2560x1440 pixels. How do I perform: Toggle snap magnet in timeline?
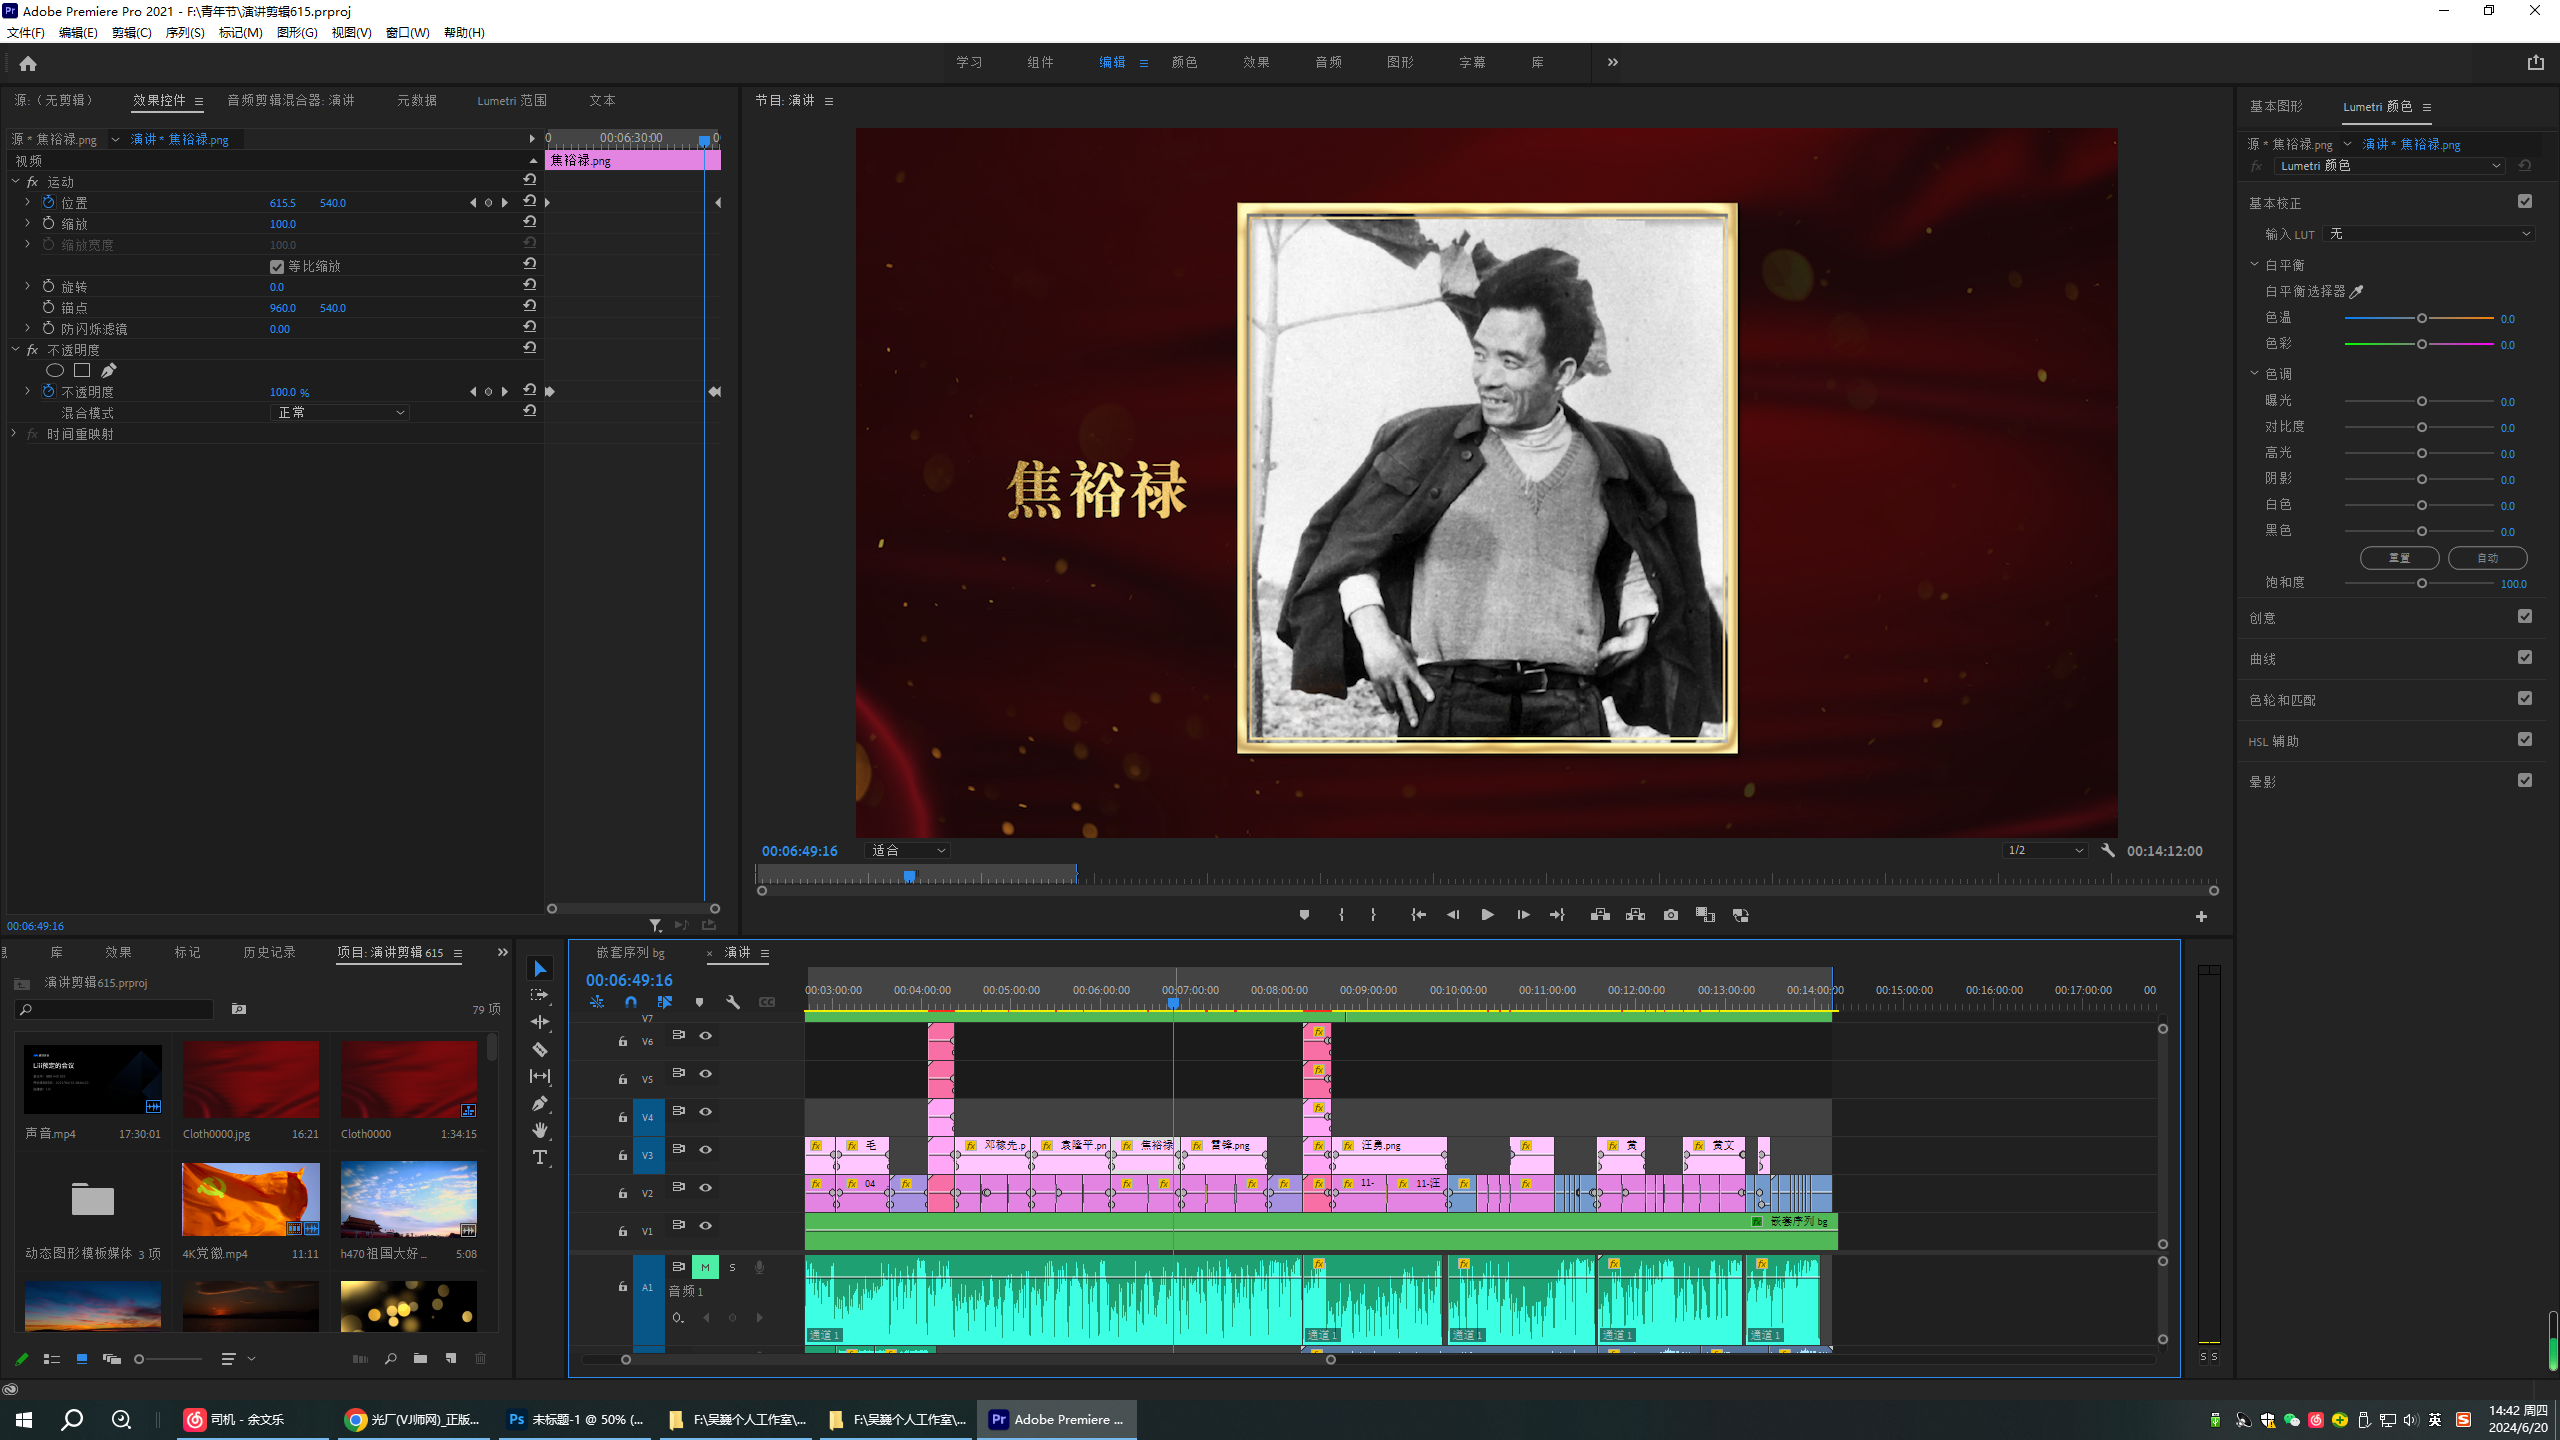(631, 1002)
